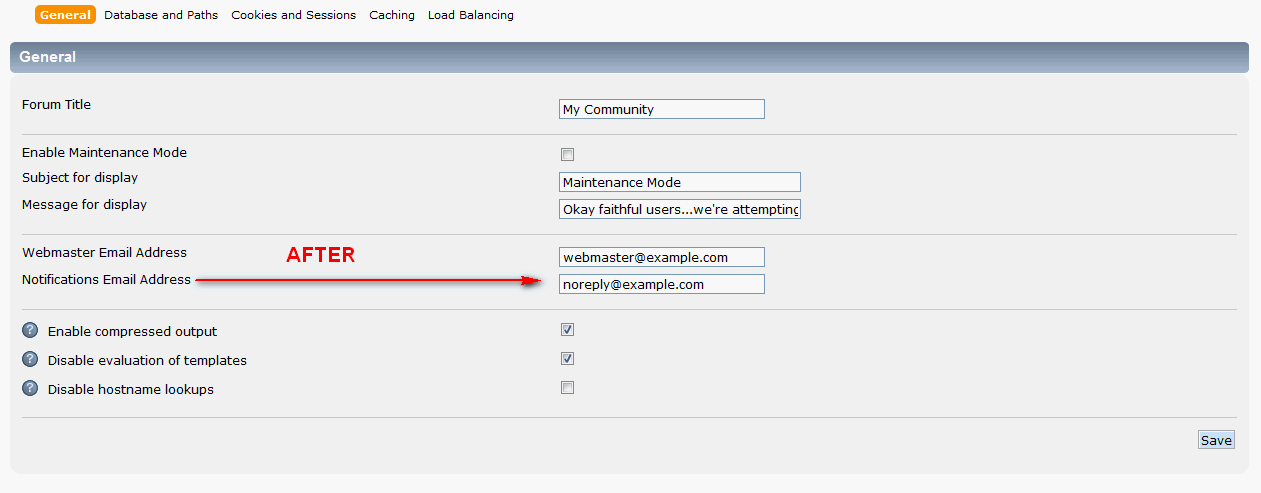
Task: Focus the Forum Title field
Action: point(662,109)
